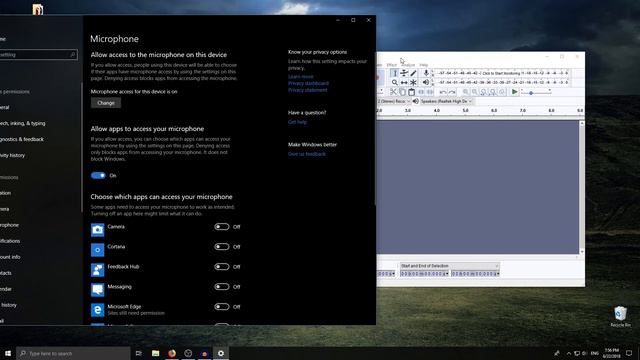
Task: Select the Draw pencil tool in Audacity
Action: click(x=413, y=73)
